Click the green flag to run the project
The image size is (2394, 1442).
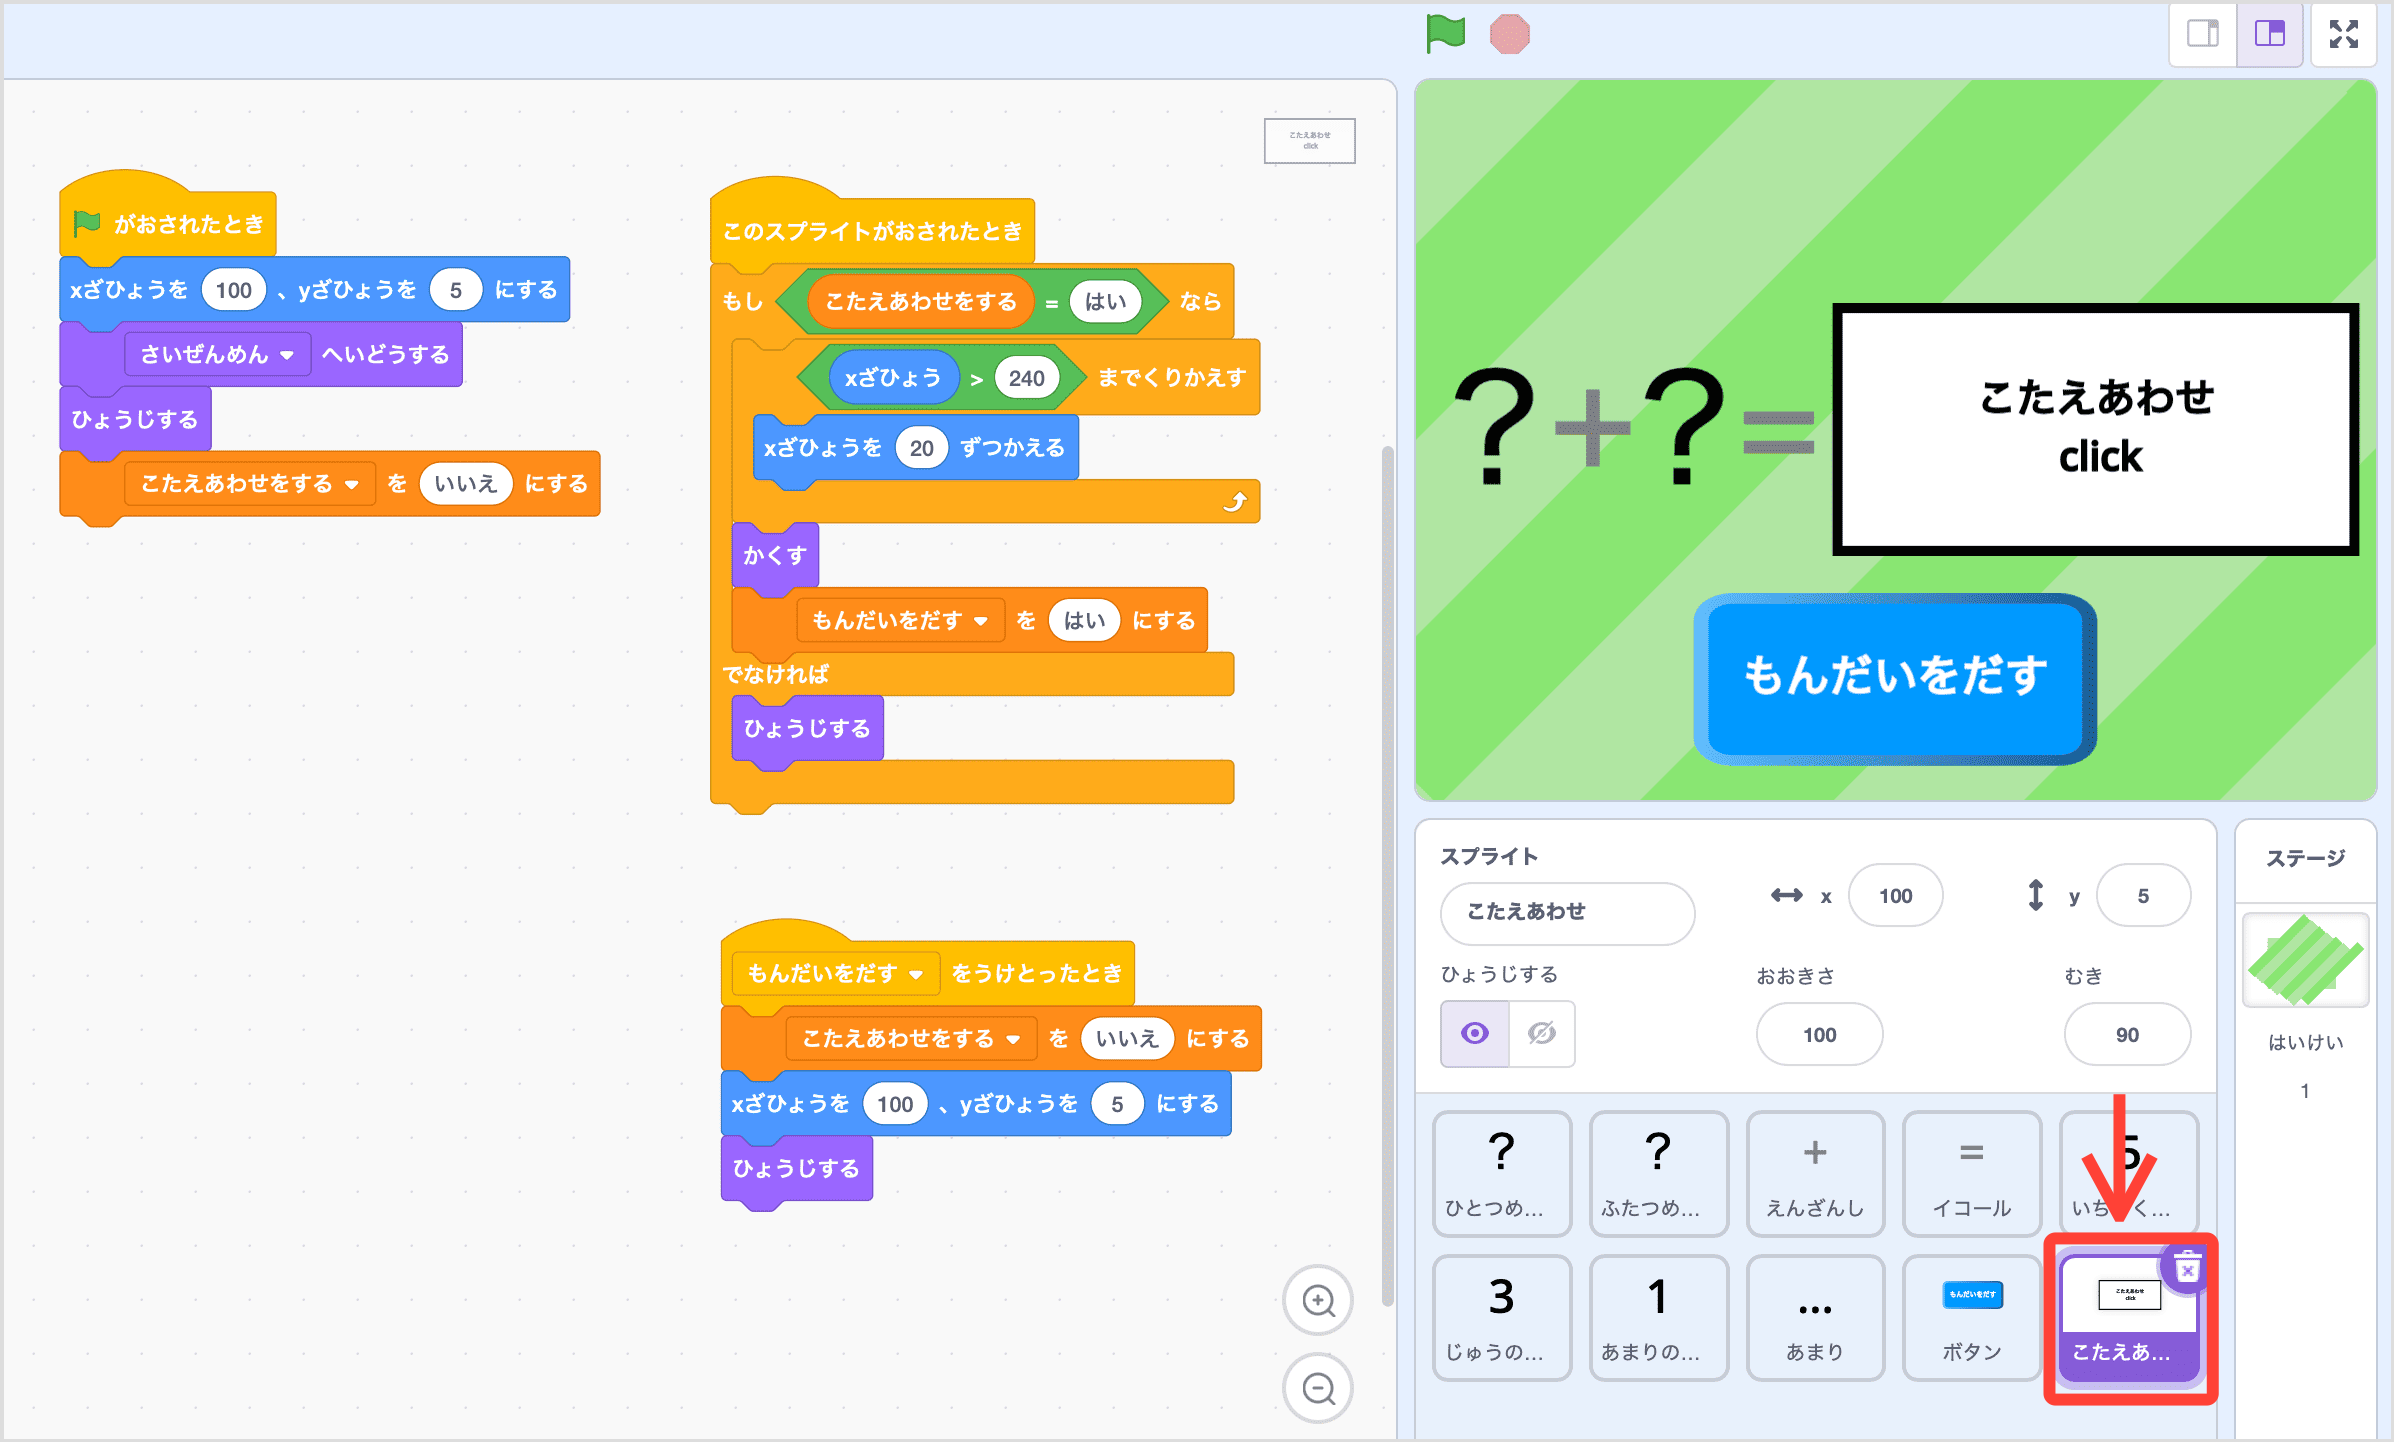1444,33
